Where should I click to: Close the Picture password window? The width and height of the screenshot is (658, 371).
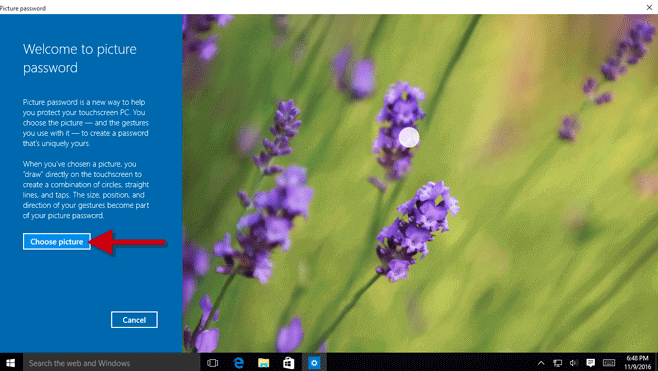(x=649, y=7)
